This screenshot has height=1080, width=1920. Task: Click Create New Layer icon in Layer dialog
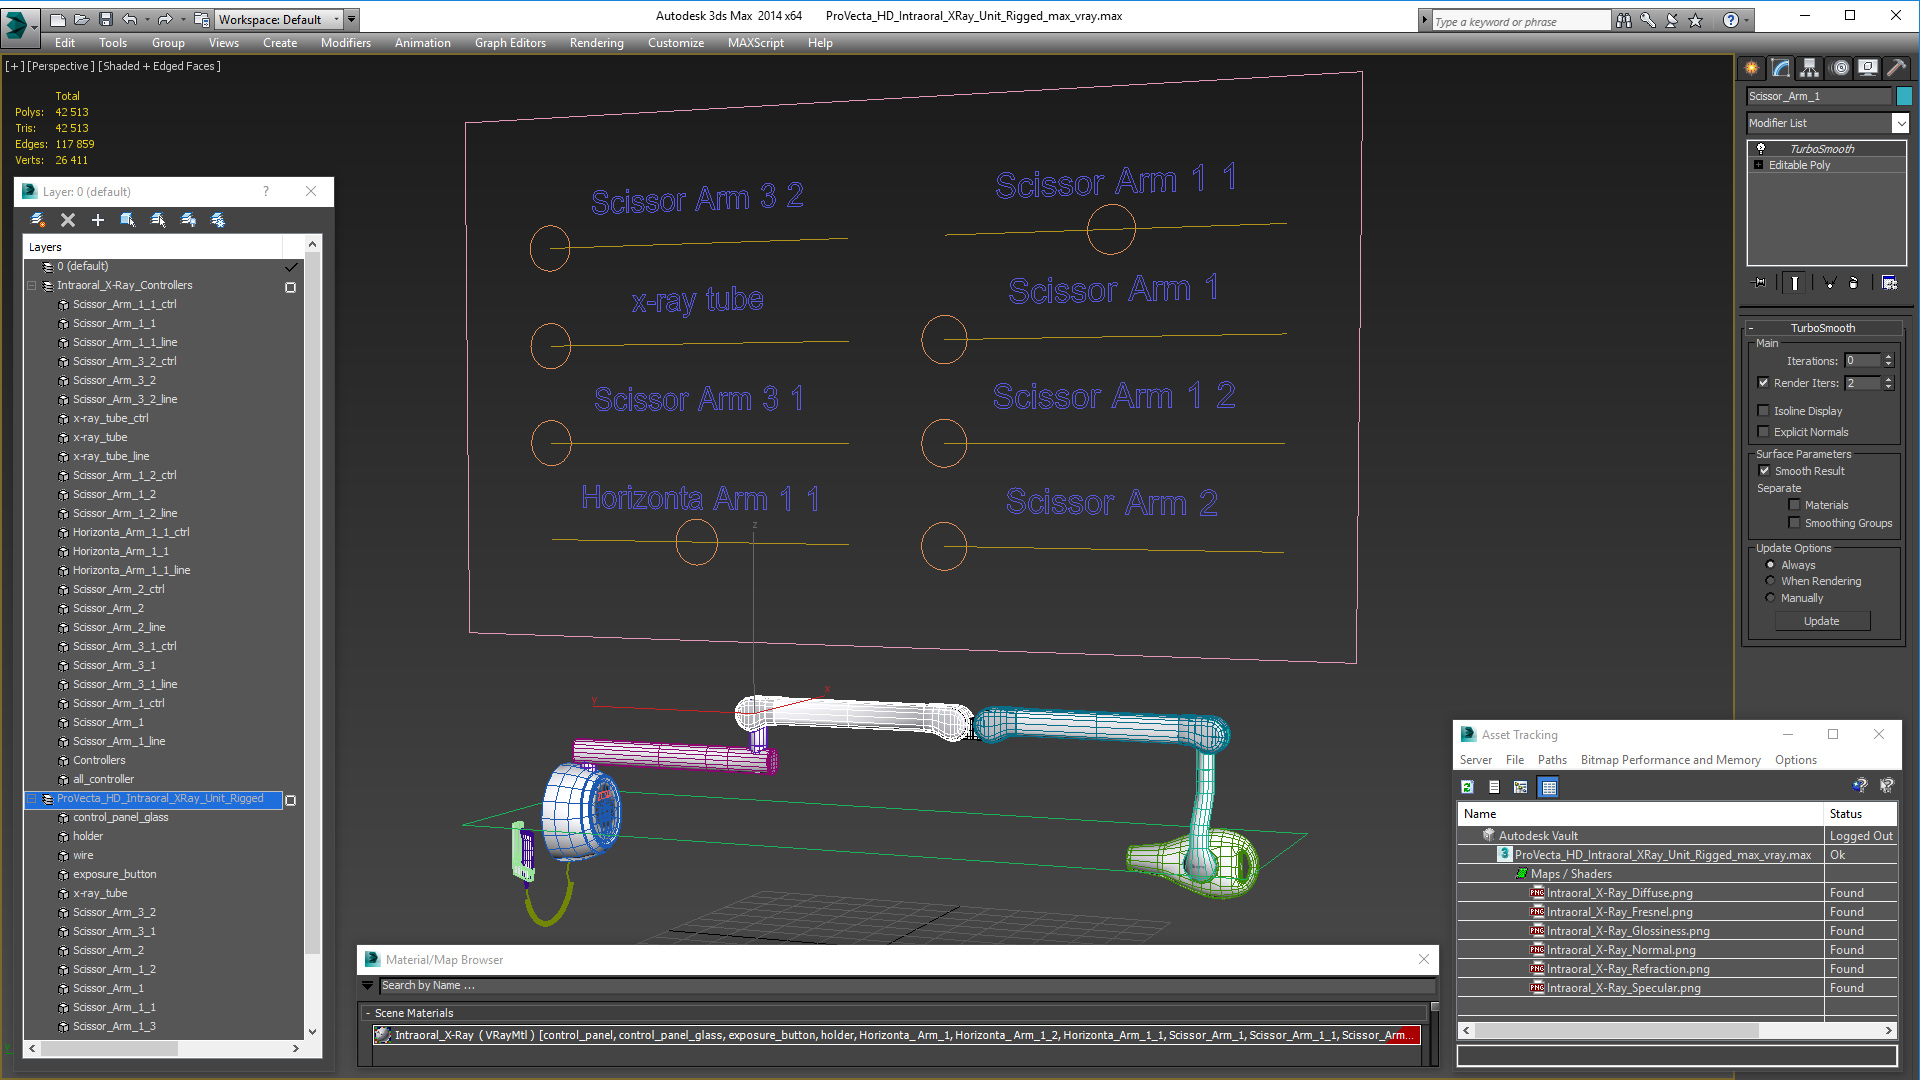pyautogui.click(x=38, y=220)
